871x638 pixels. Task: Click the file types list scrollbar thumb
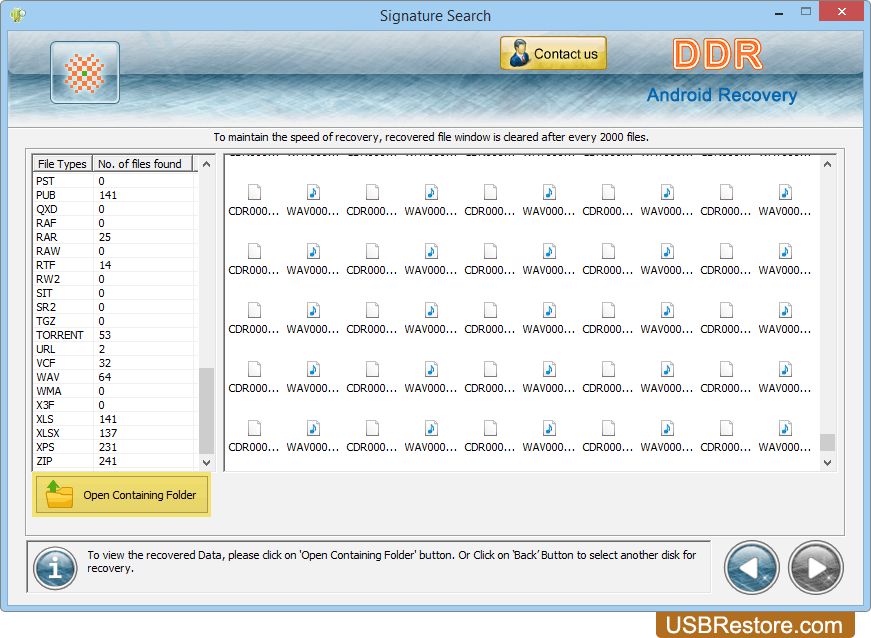pyautogui.click(x=206, y=410)
